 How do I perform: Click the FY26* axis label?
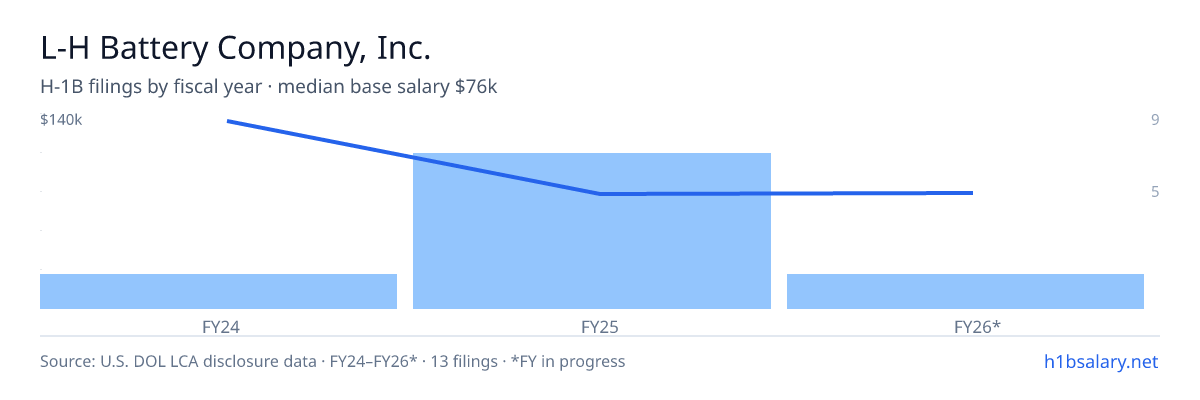tap(977, 326)
